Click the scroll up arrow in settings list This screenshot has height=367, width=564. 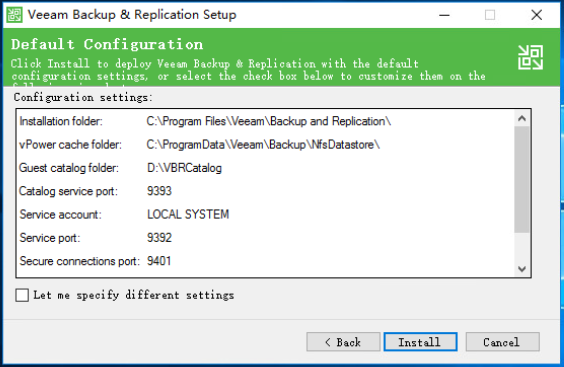click(x=522, y=118)
